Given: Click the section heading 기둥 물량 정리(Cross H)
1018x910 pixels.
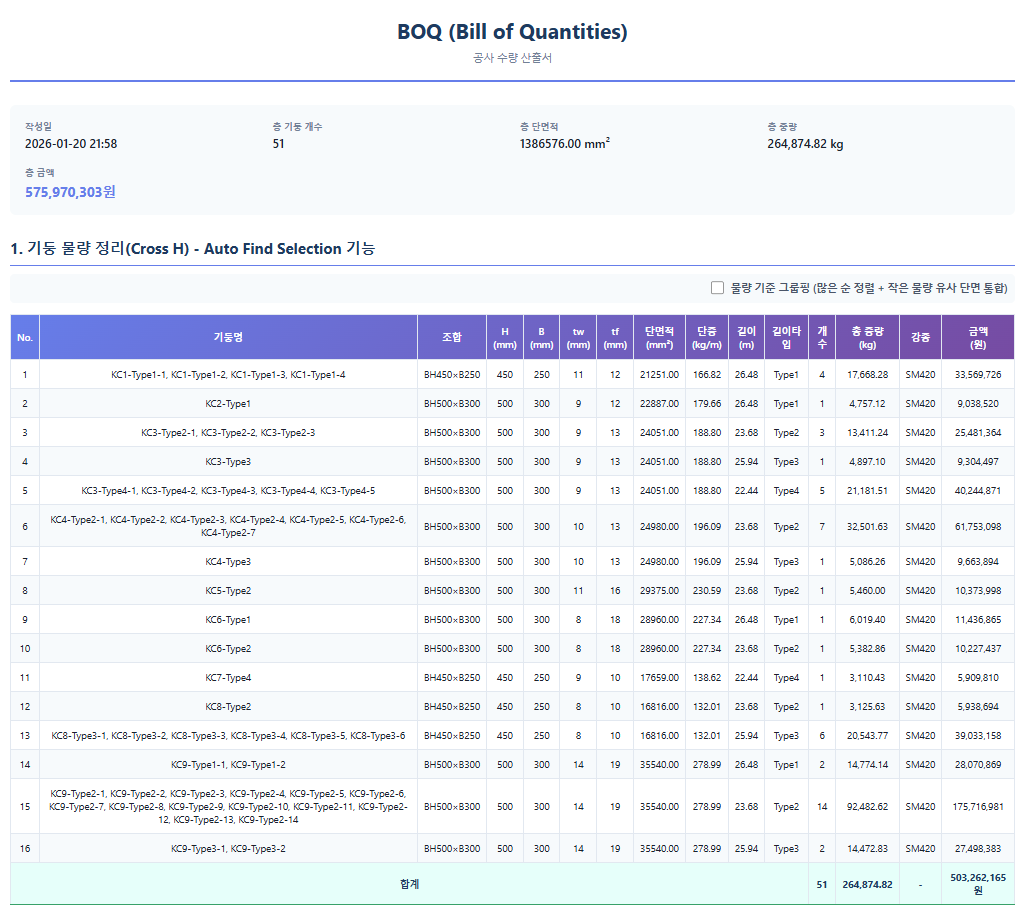Looking at the screenshot, I should click(192, 249).
